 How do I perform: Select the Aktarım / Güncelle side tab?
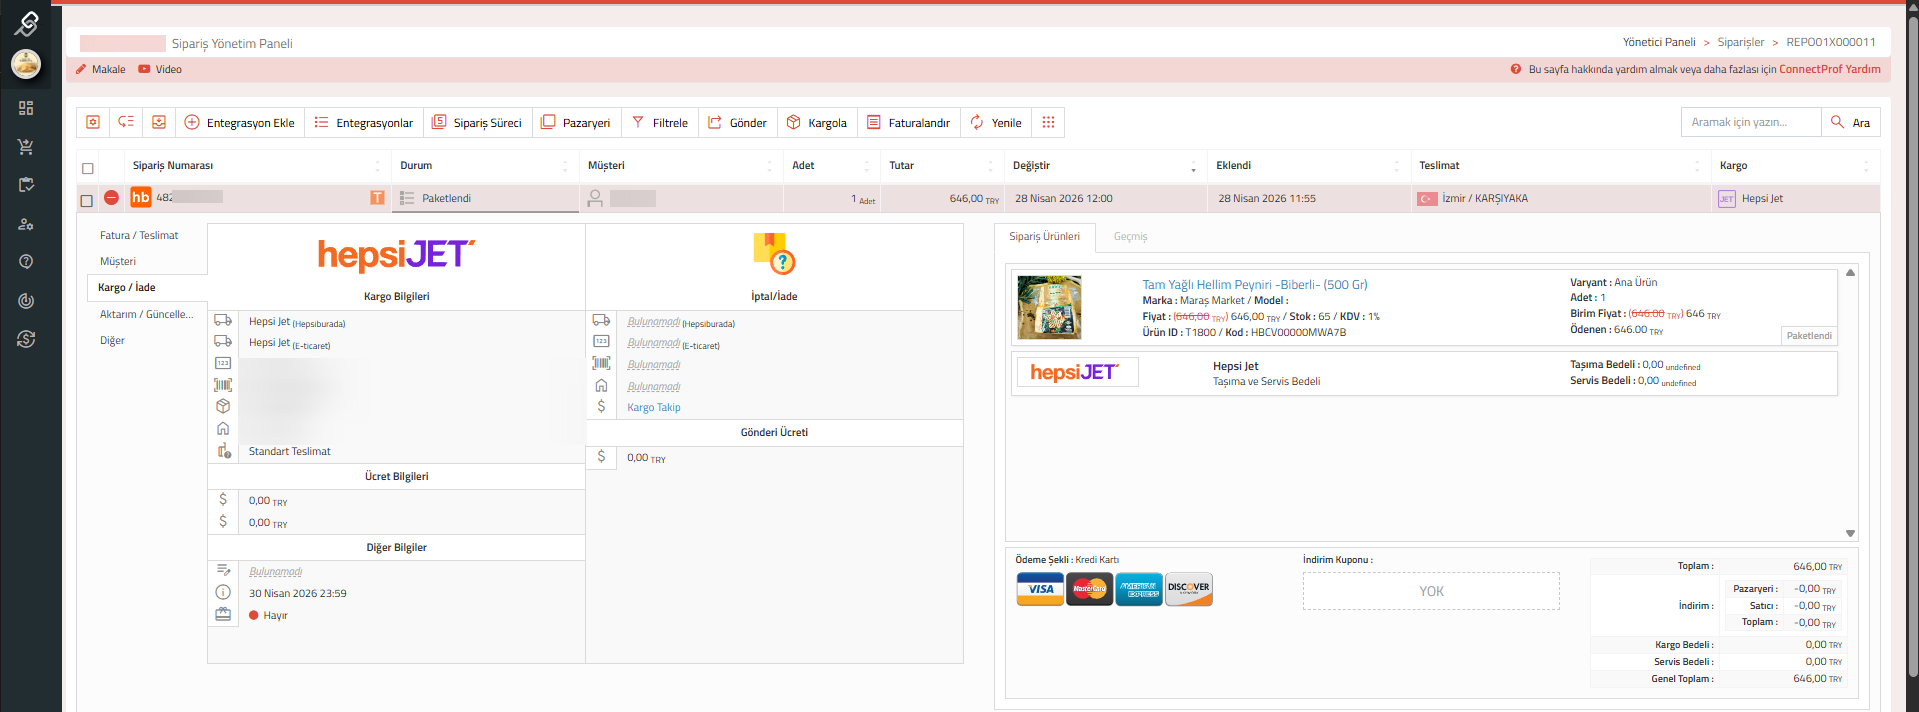click(x=146, y=314)
